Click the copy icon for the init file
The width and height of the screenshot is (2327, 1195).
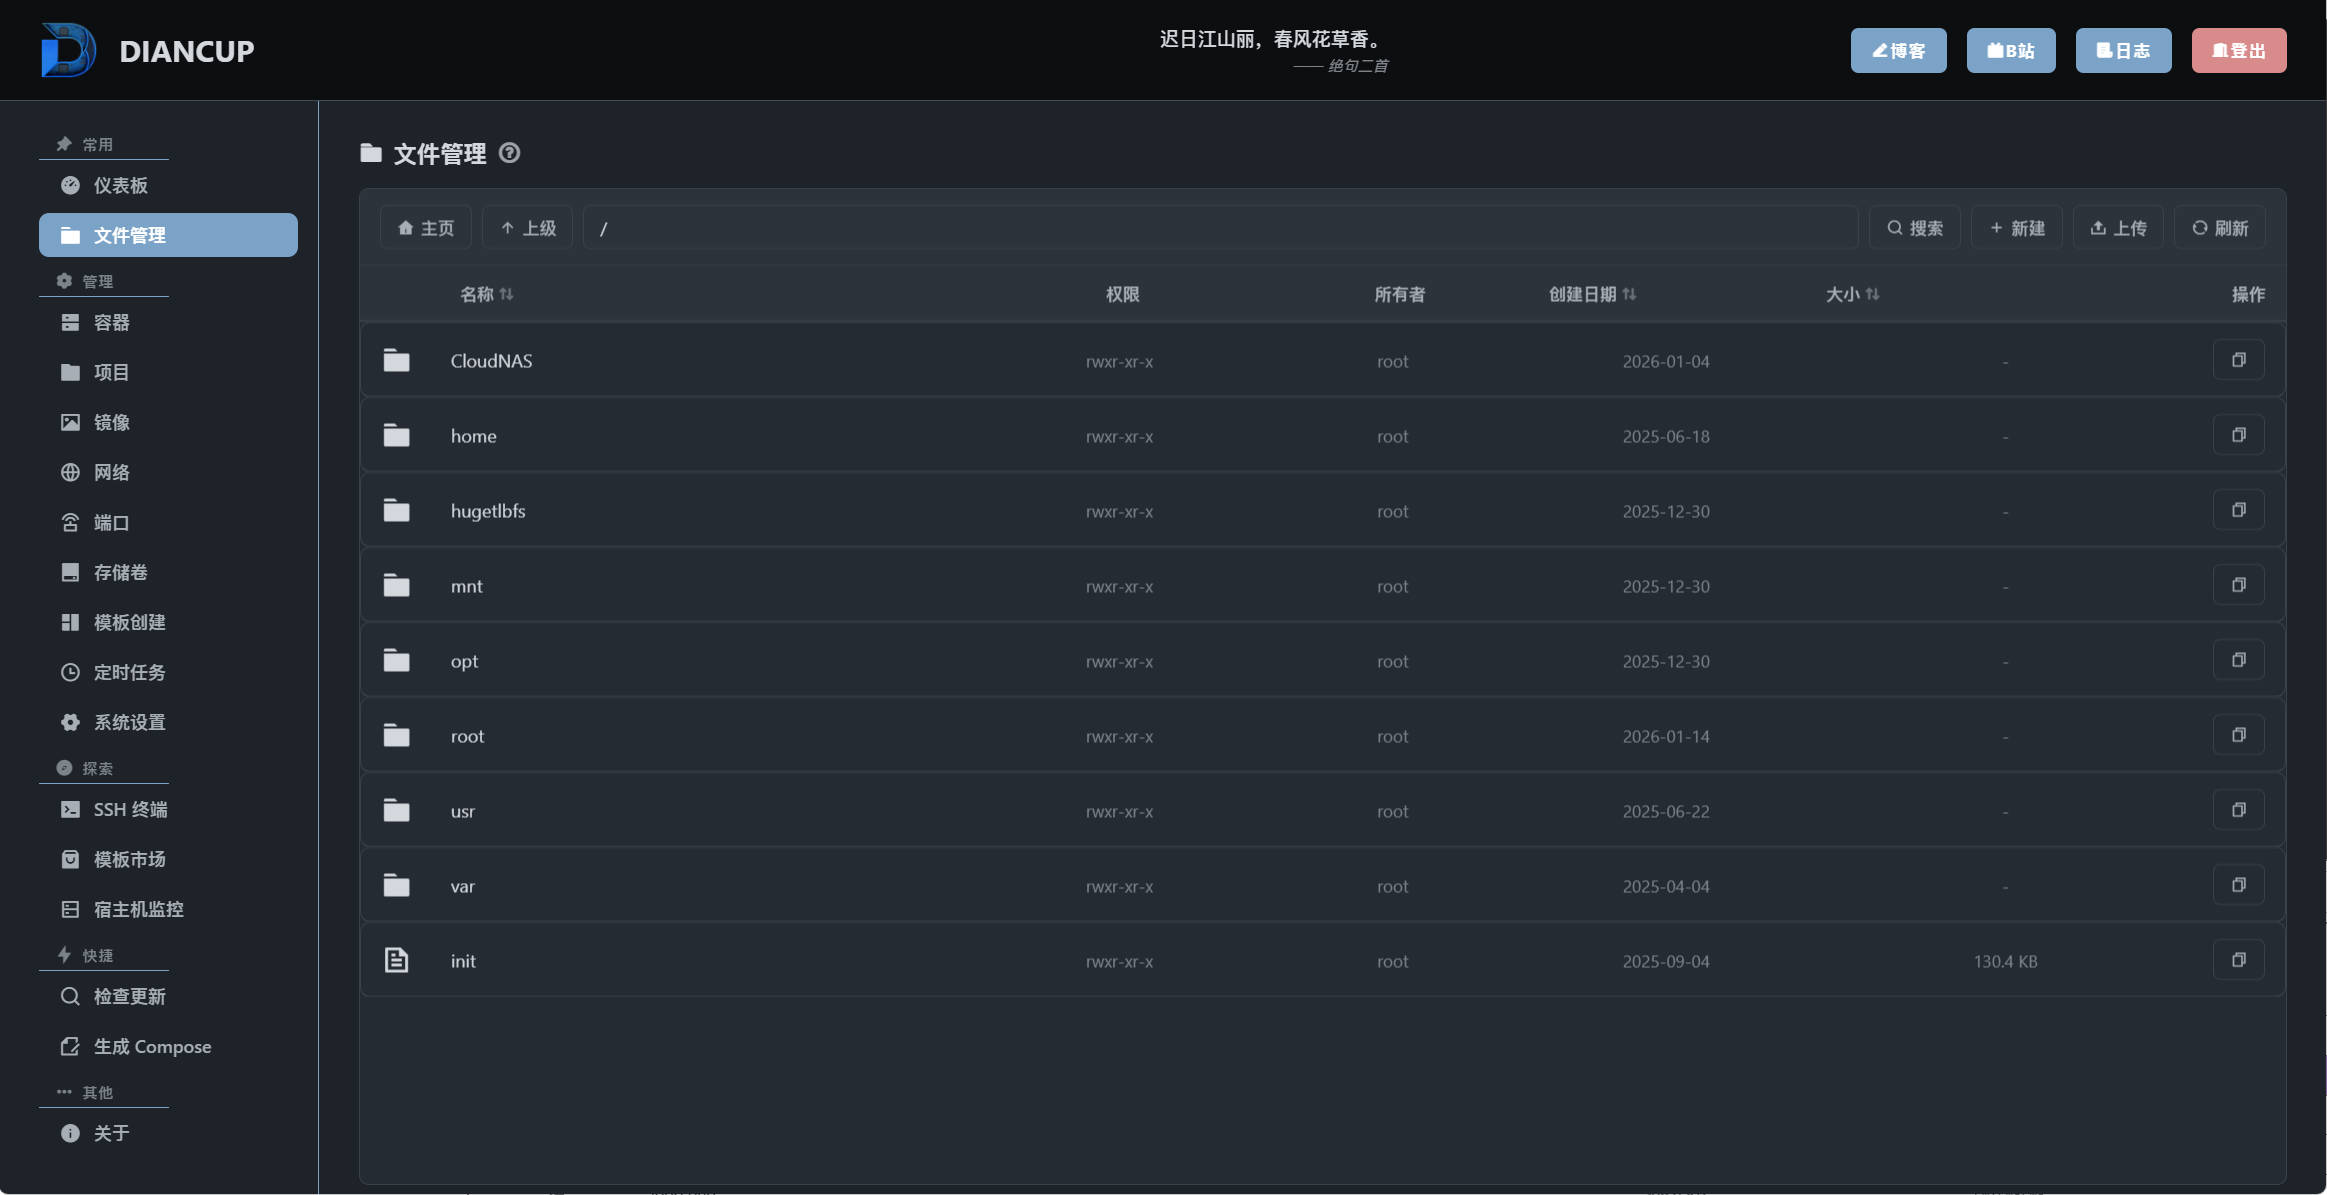tap(2238, 960)
